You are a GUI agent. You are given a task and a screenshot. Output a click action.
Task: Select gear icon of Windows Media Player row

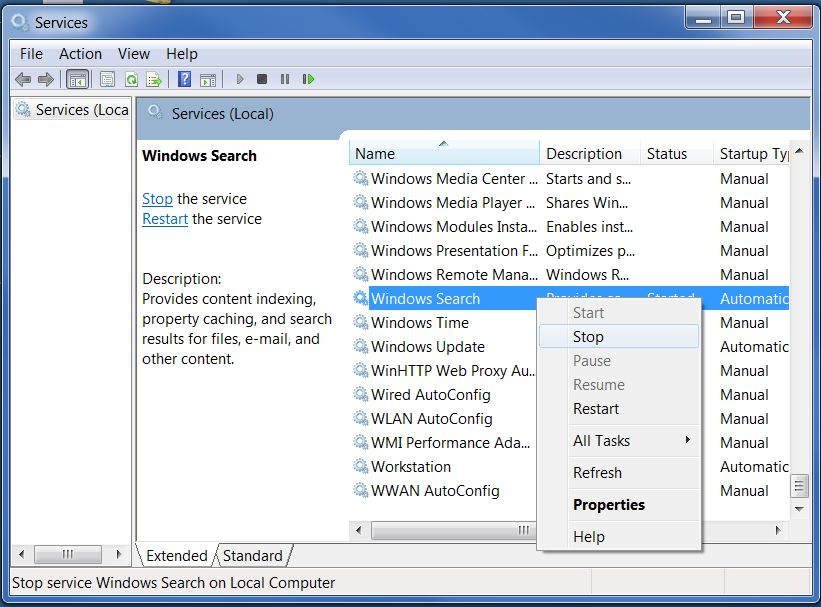360,202
